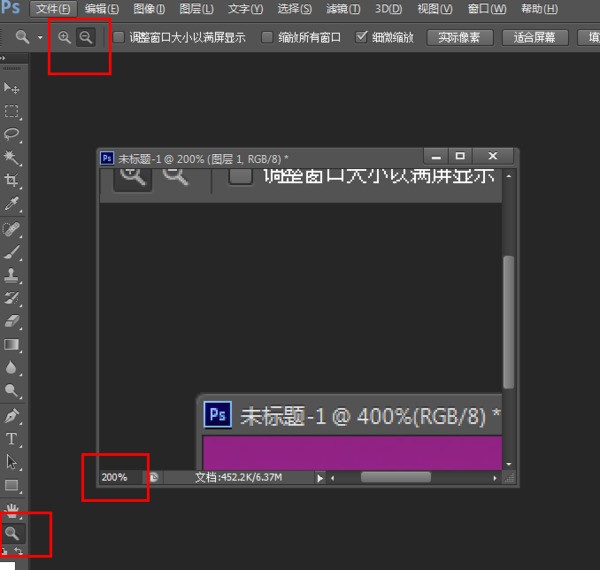The height and width of the screenshot is (570, 600).
Task: Click the 200% zoom level field
Action: 121,477
